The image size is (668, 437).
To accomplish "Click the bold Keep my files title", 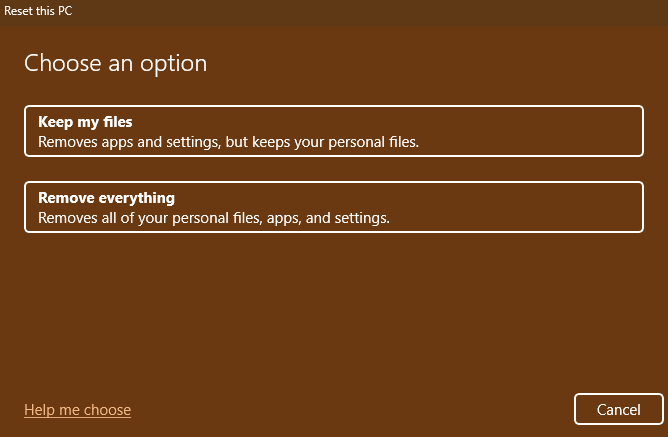I will [x=85, y=122].
